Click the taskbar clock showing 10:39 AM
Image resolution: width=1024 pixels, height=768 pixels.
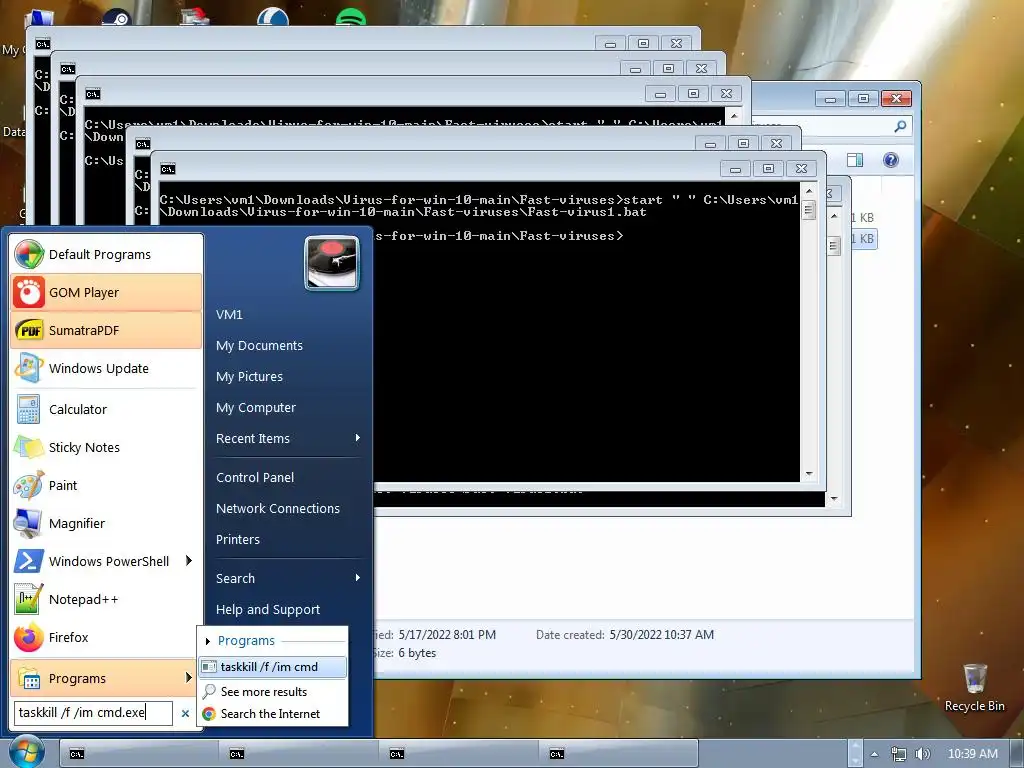coord(972,754)
